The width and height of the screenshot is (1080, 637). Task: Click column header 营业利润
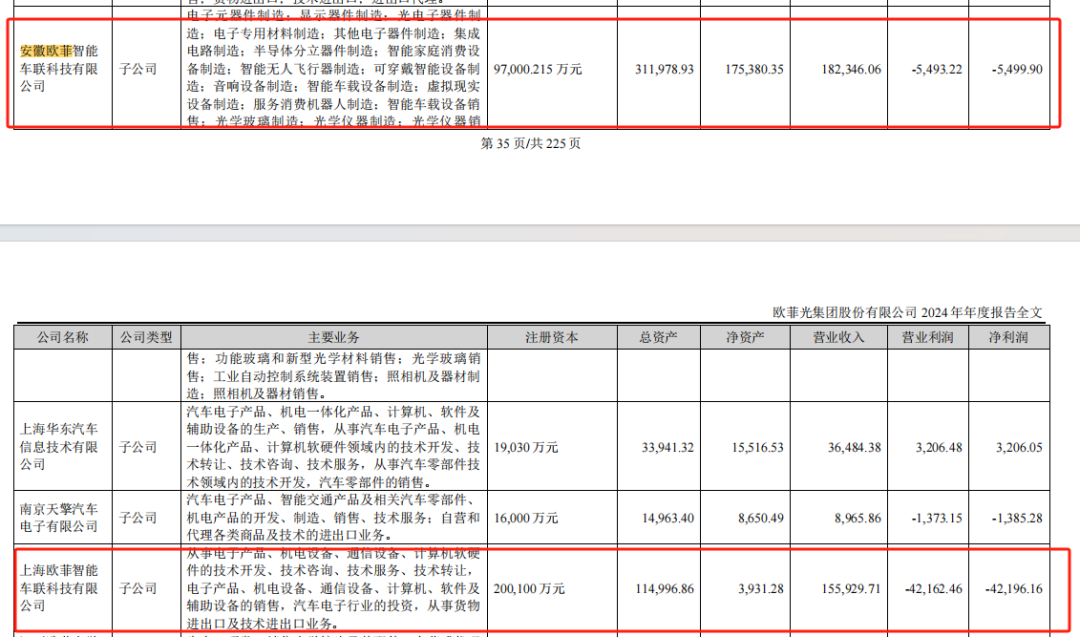[928, 337]
